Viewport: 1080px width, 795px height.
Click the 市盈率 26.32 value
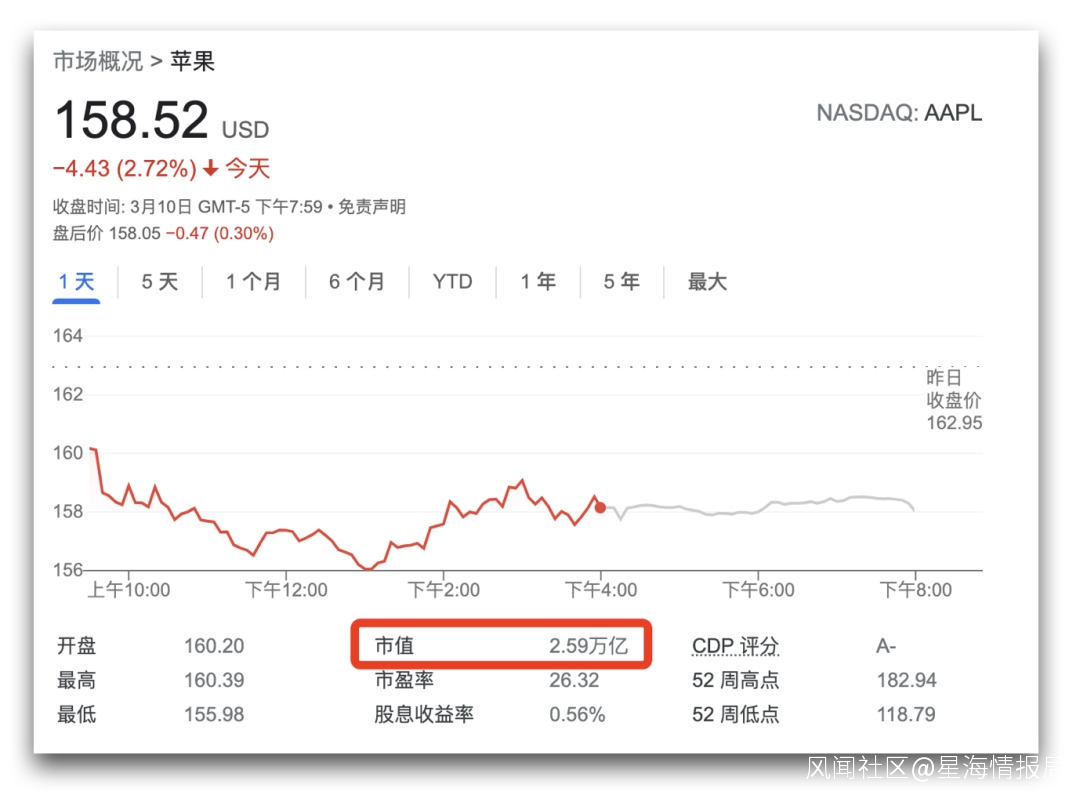574,681
